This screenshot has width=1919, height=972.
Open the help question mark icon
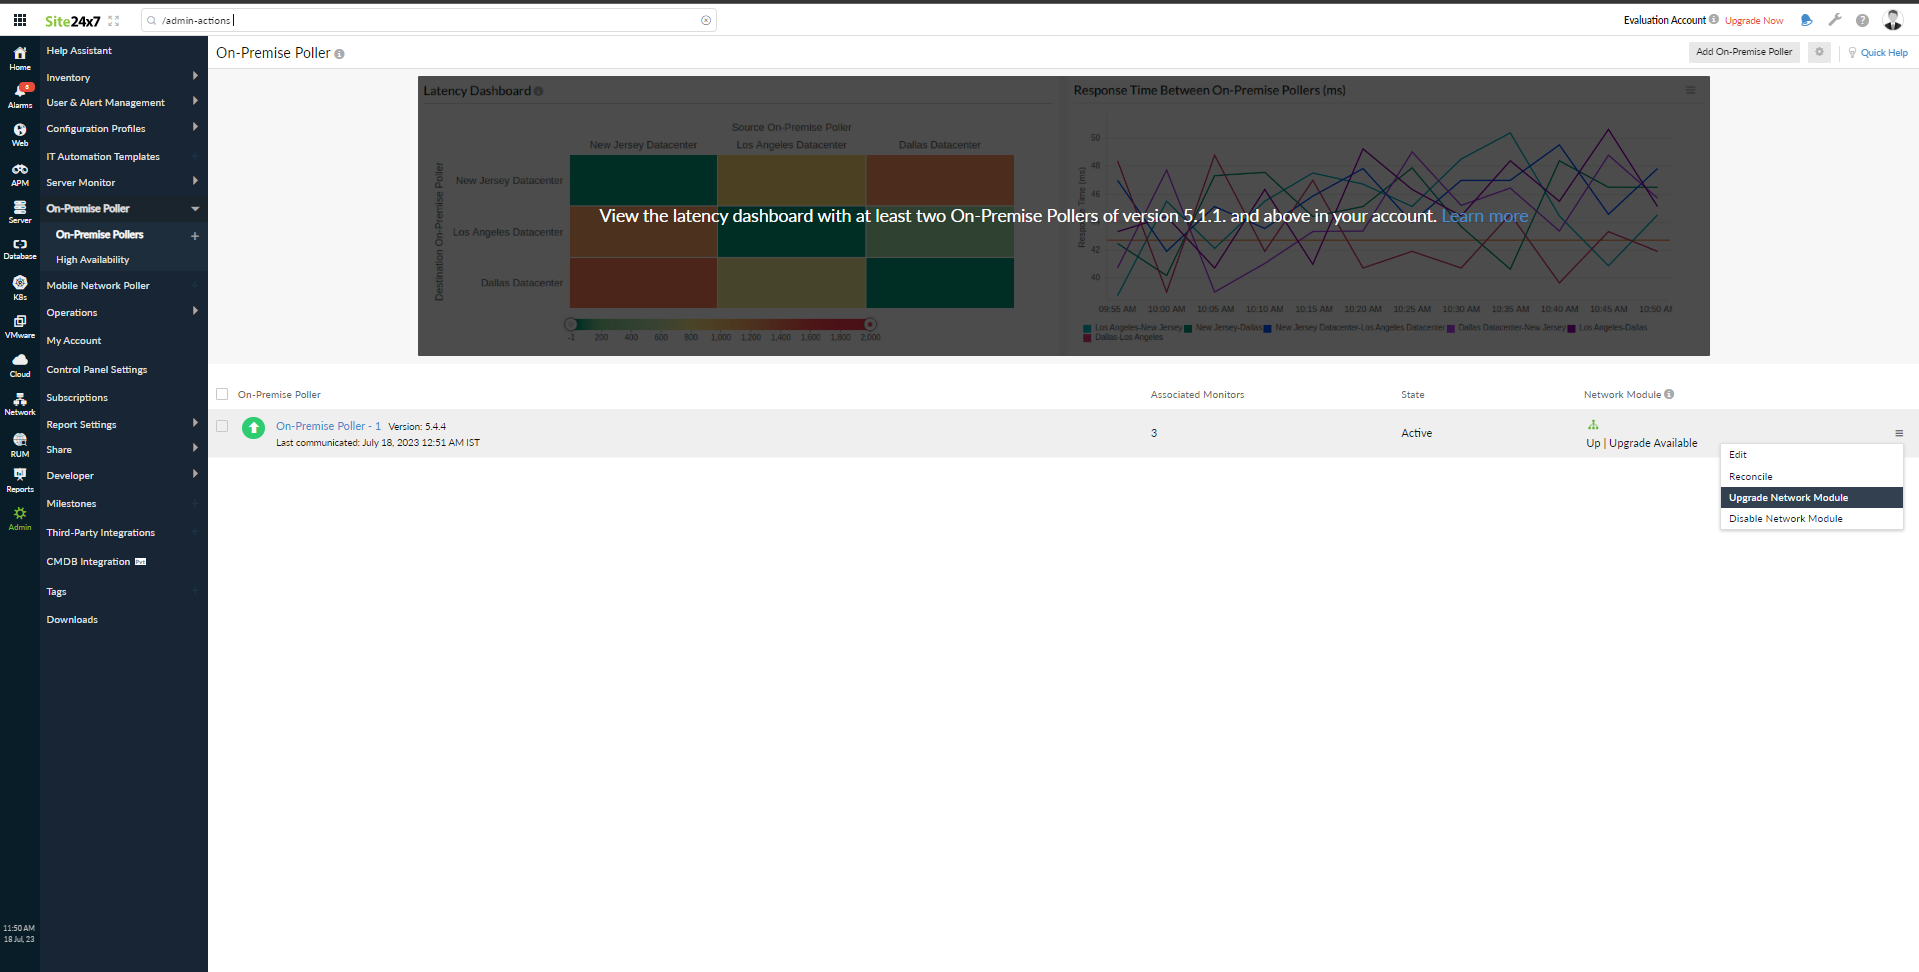[x=1862, y=20]
